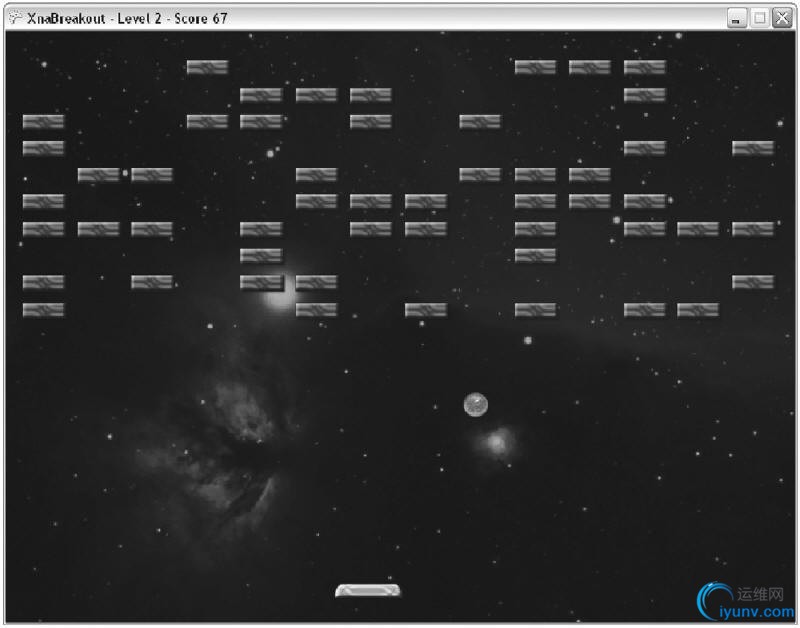
Task: Click the brick overlapping the bright star glow
Action: [x=261, y=282]
